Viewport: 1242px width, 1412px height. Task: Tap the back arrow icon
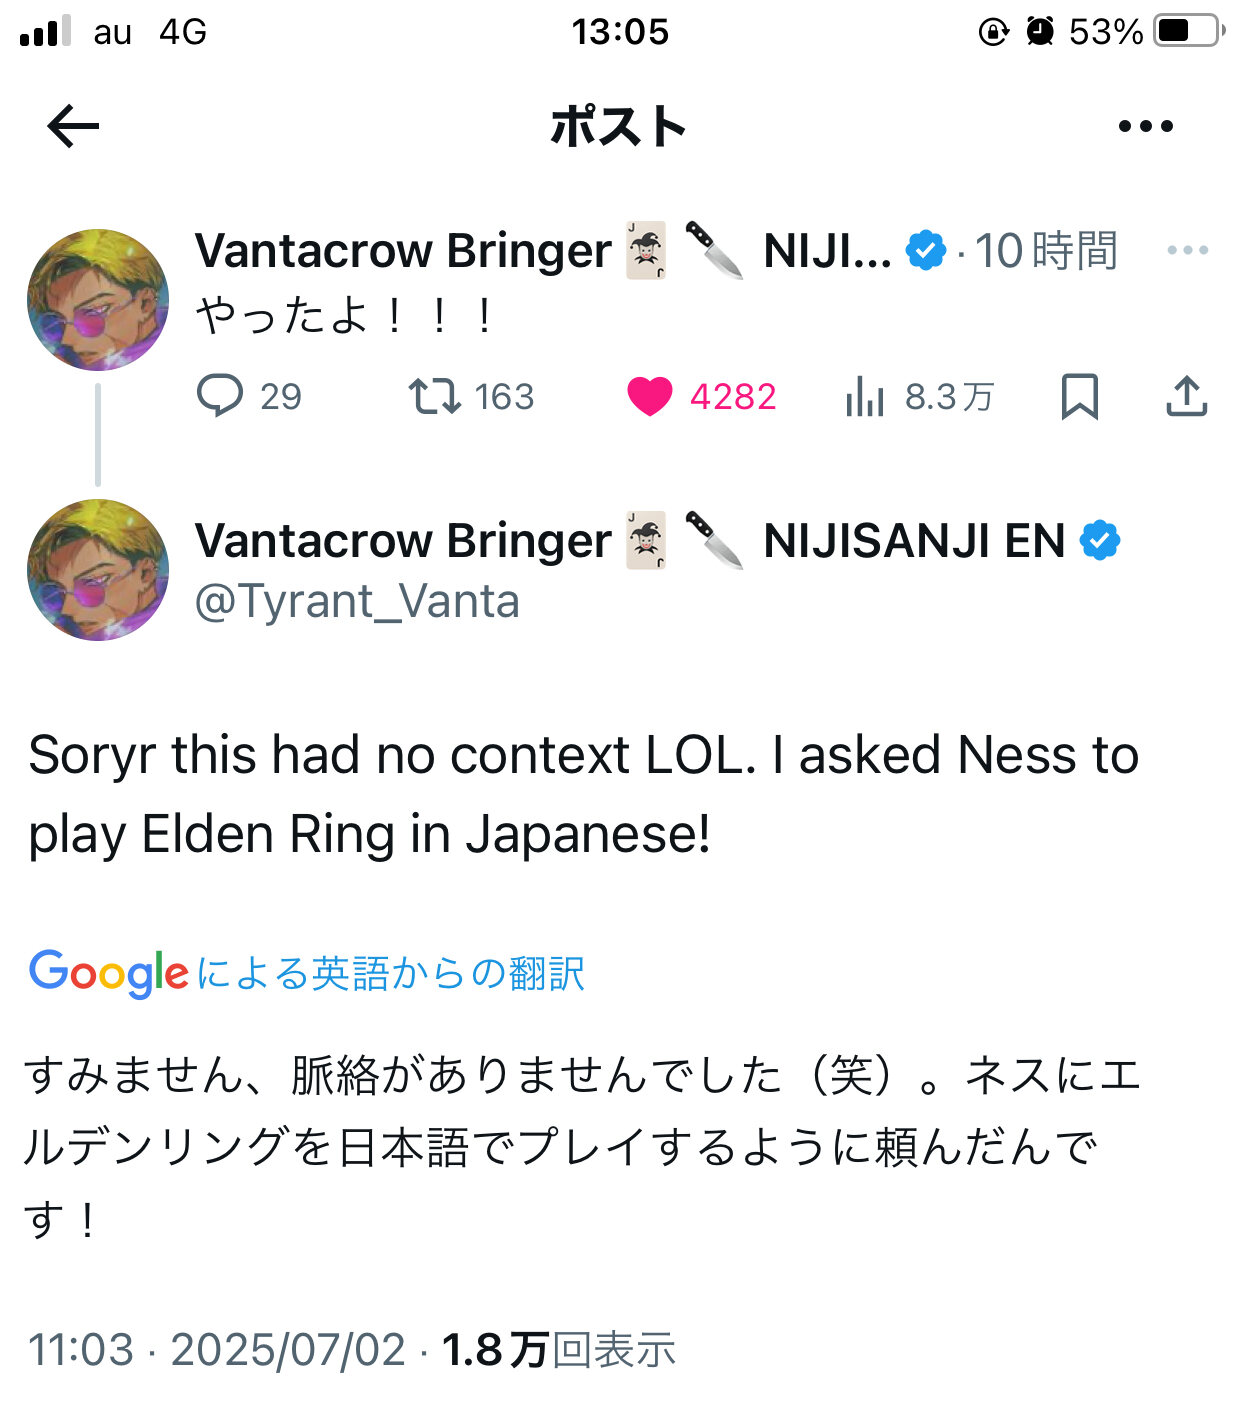73,127
